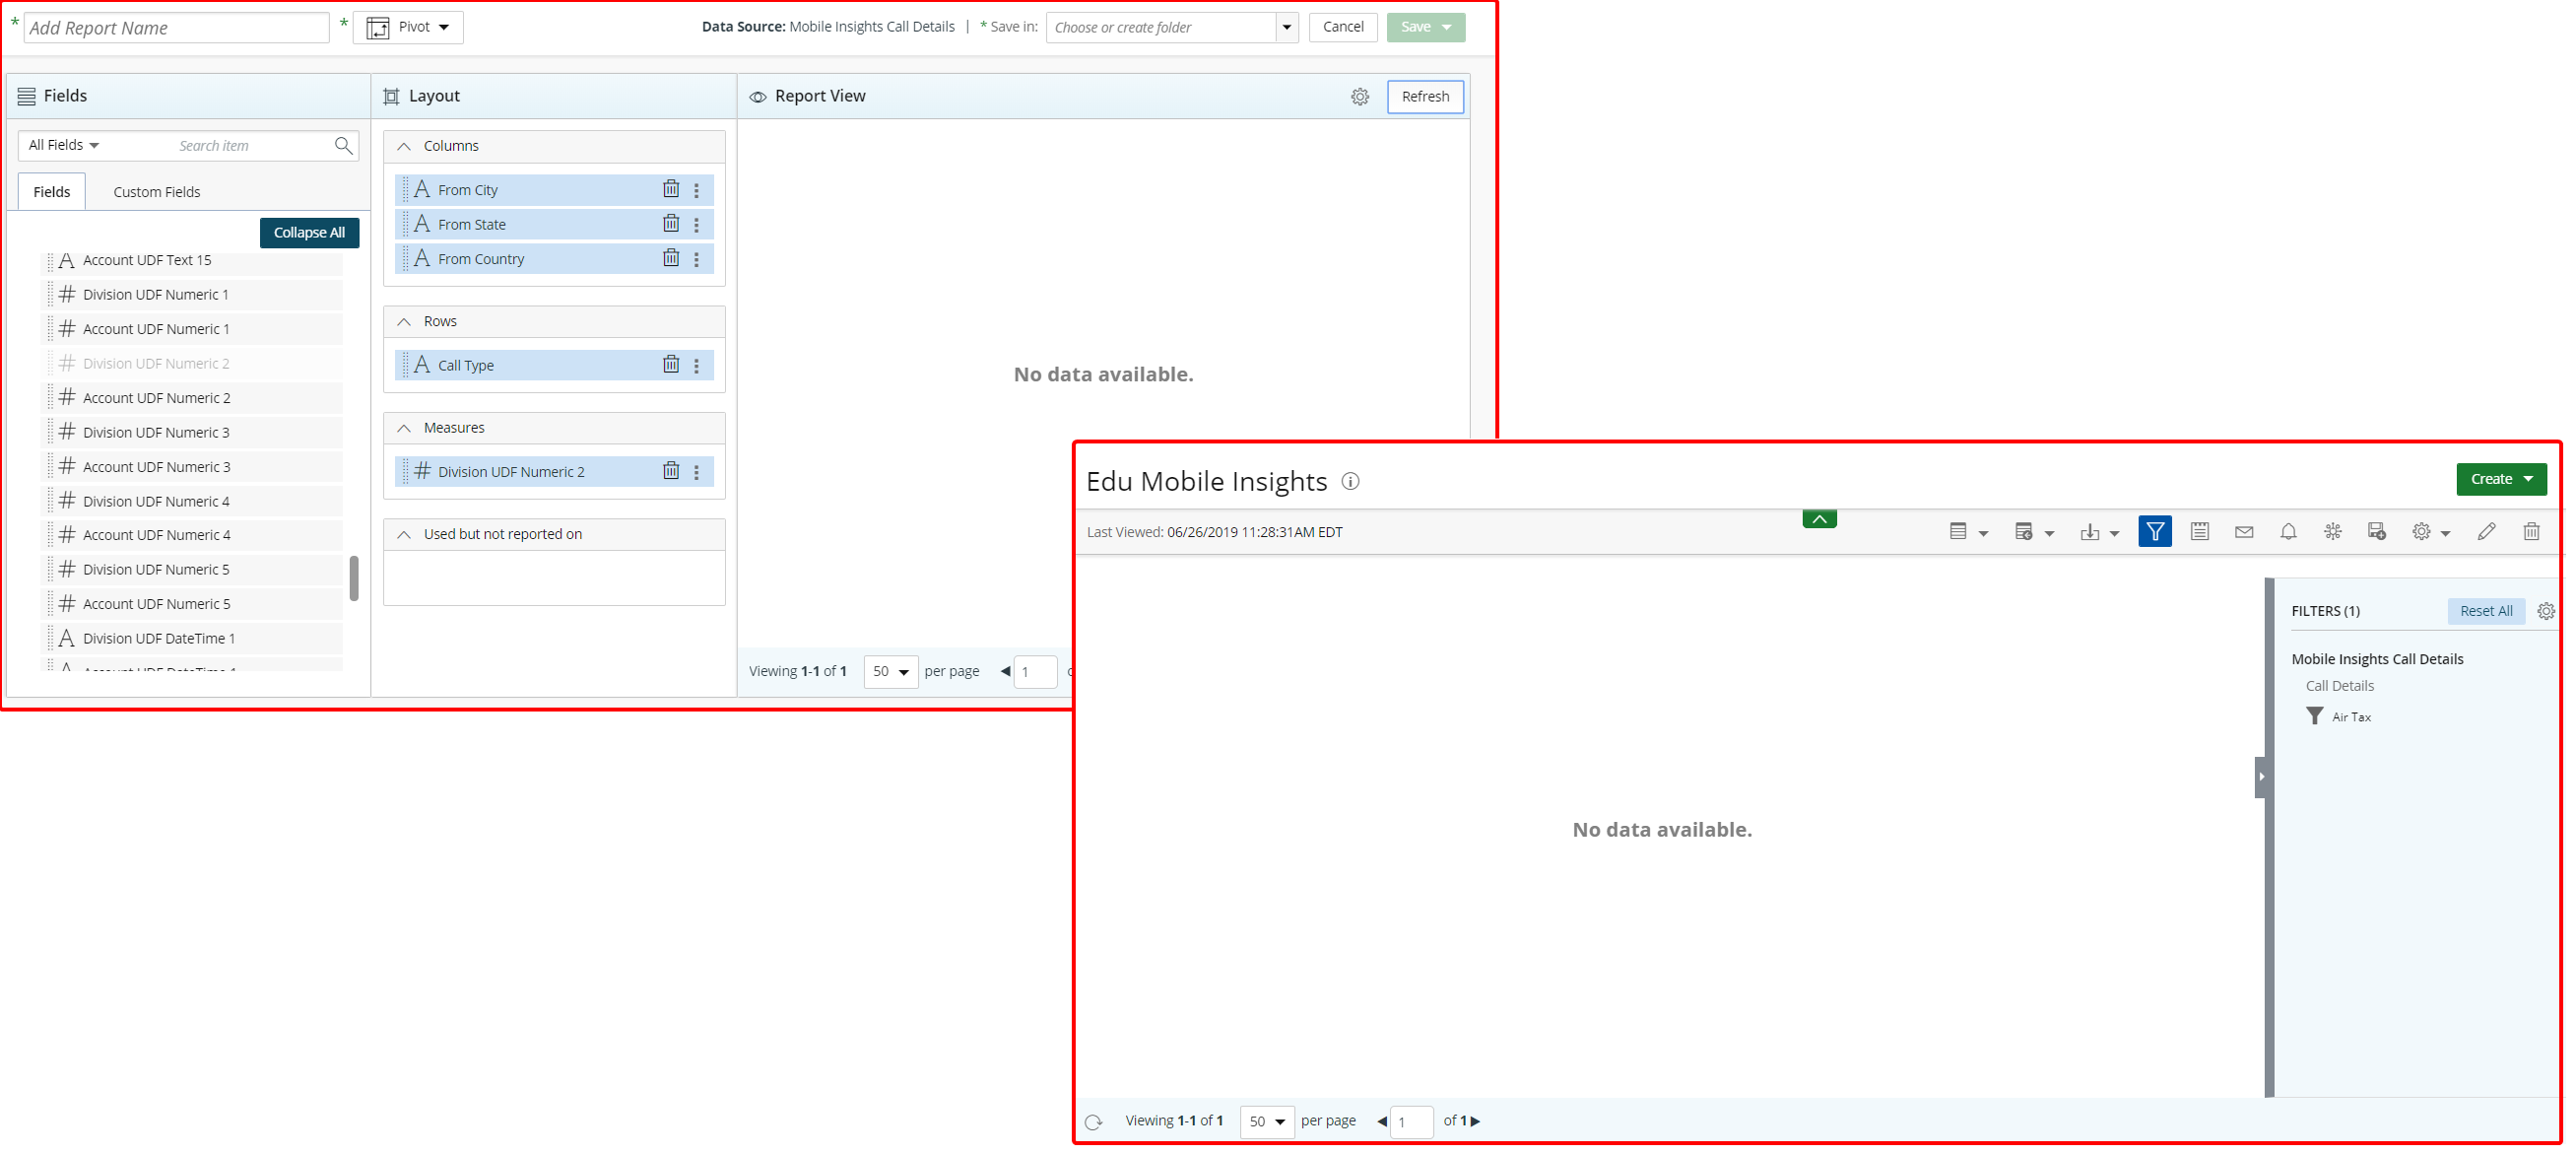The image size is (2576, 1154).
Task: Click Cancel button
Action: (x=1342, y=27)
